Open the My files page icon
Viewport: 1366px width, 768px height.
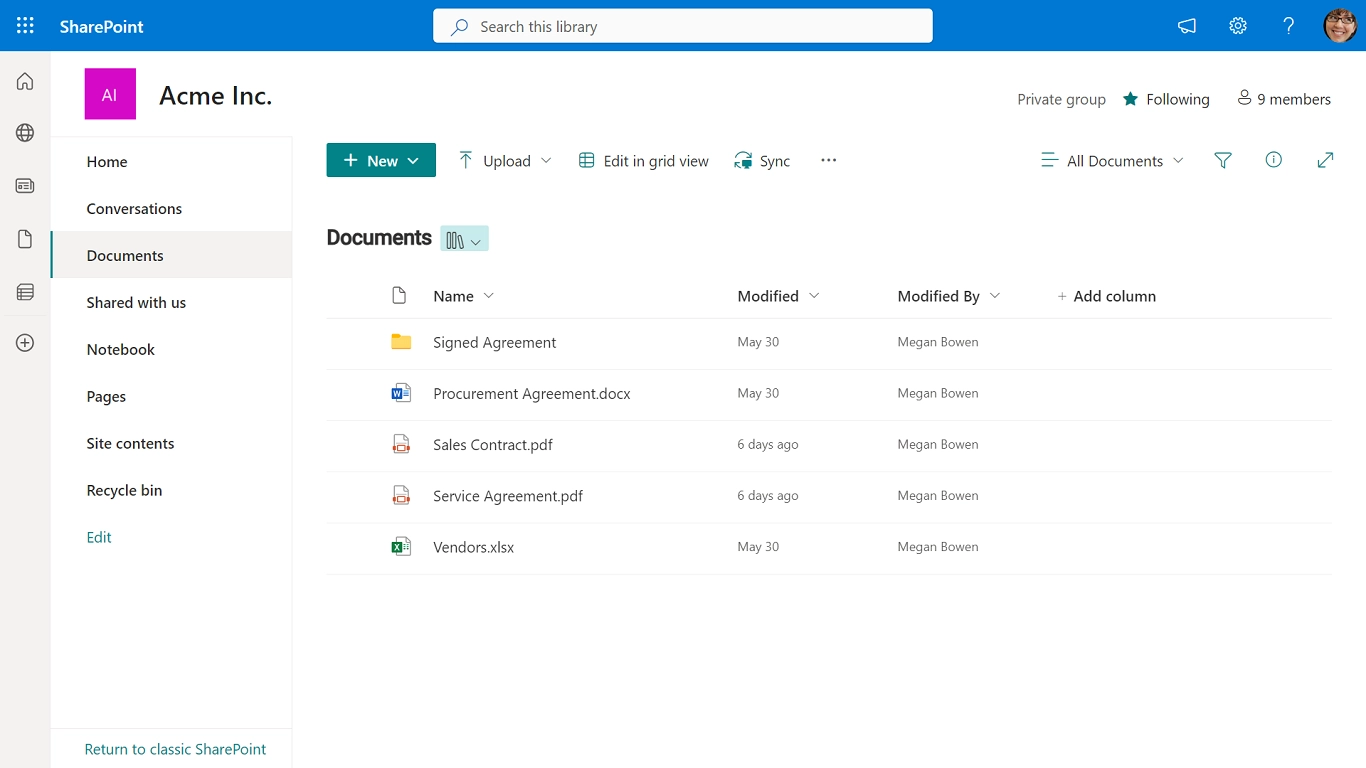pyautogui.click(x=25, y=239)
